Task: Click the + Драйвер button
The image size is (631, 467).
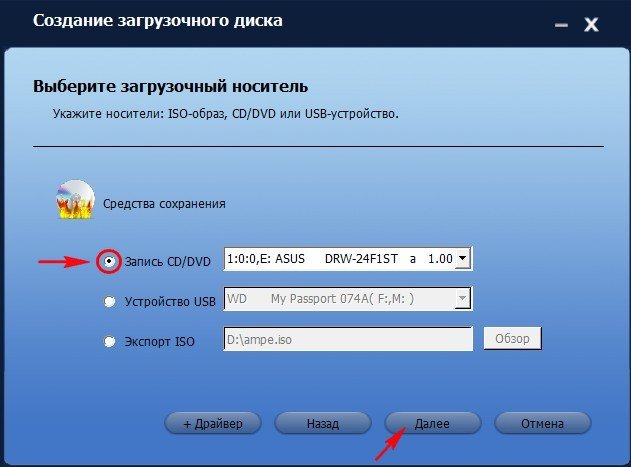Action: pos(213,423)
